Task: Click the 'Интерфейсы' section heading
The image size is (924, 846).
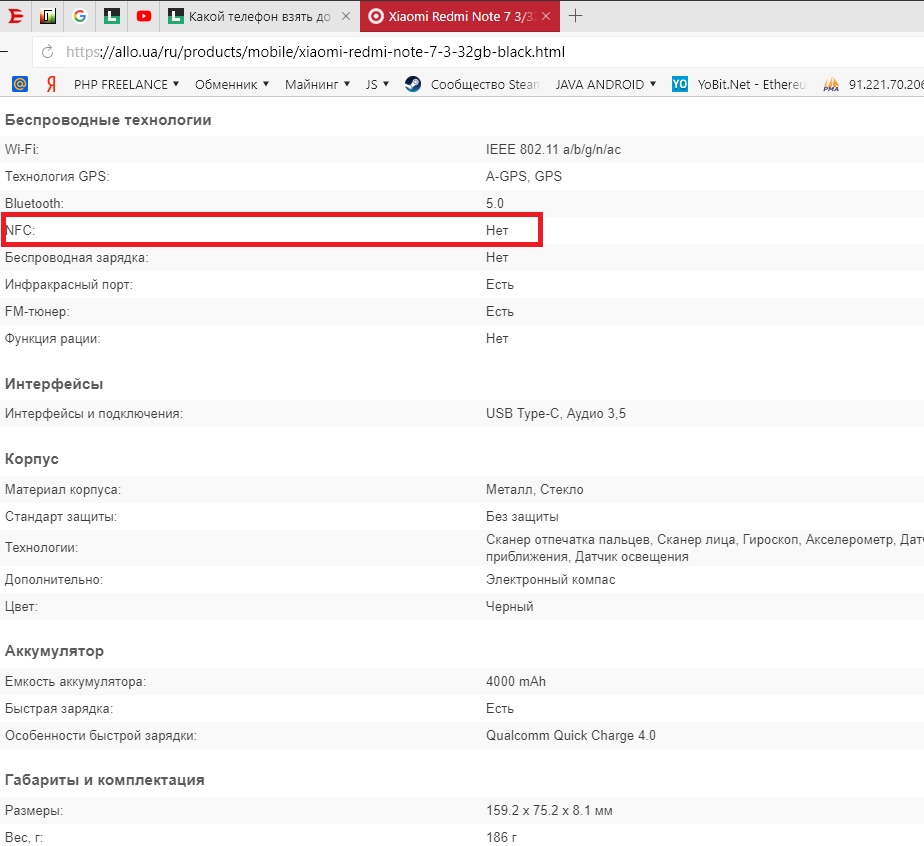Action: coord(54,384)
